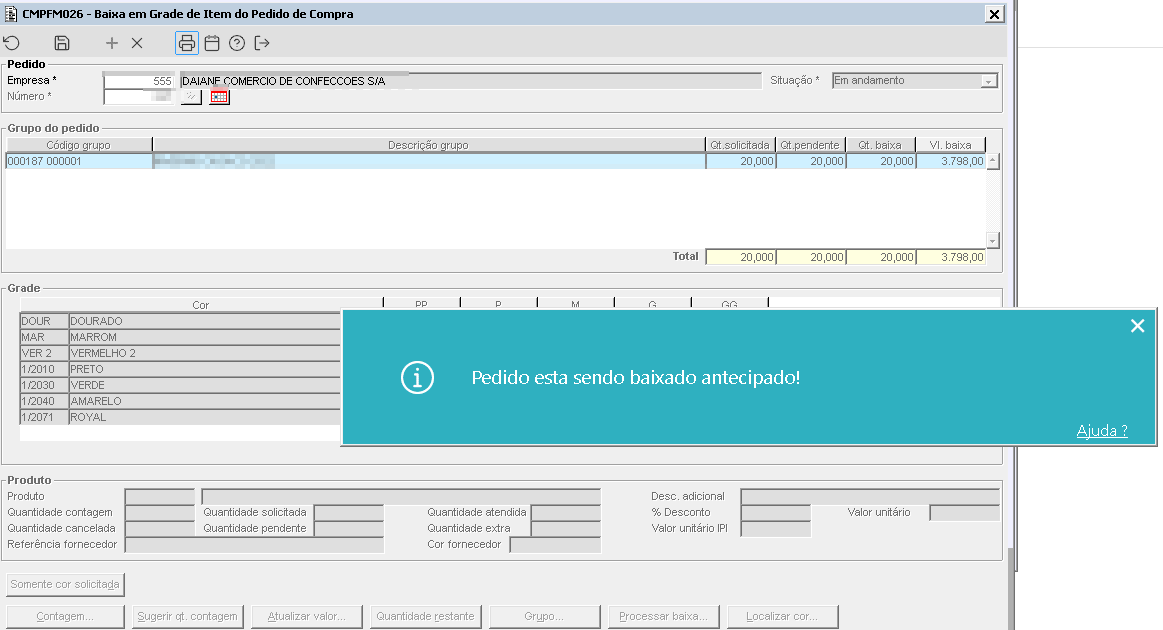Click the Quantidade pendente field
Screen dimensions: 1163x630
[x=349, y=528]
